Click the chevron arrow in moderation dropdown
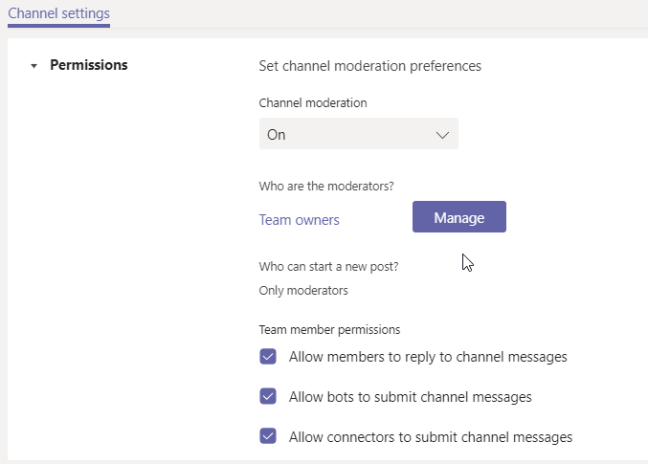 [x=443, y=135]
